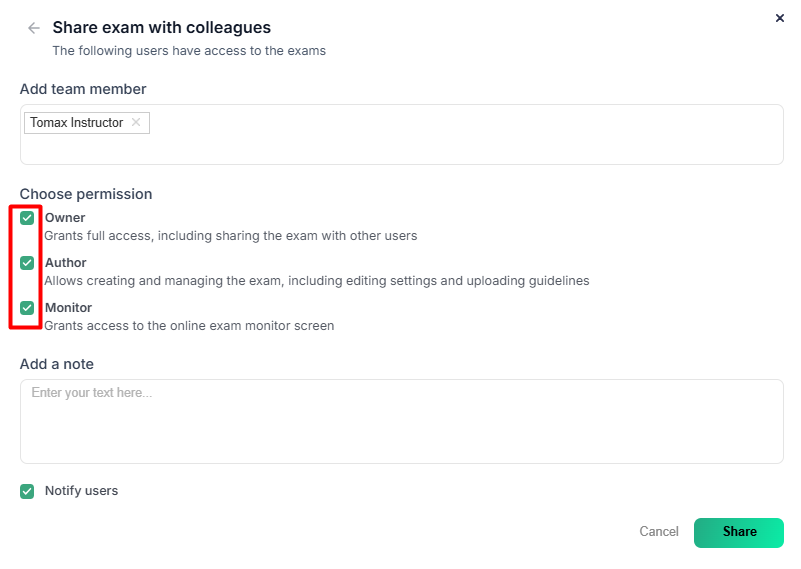
Task: Click the Owner permission label
Action: click(65, 218)
